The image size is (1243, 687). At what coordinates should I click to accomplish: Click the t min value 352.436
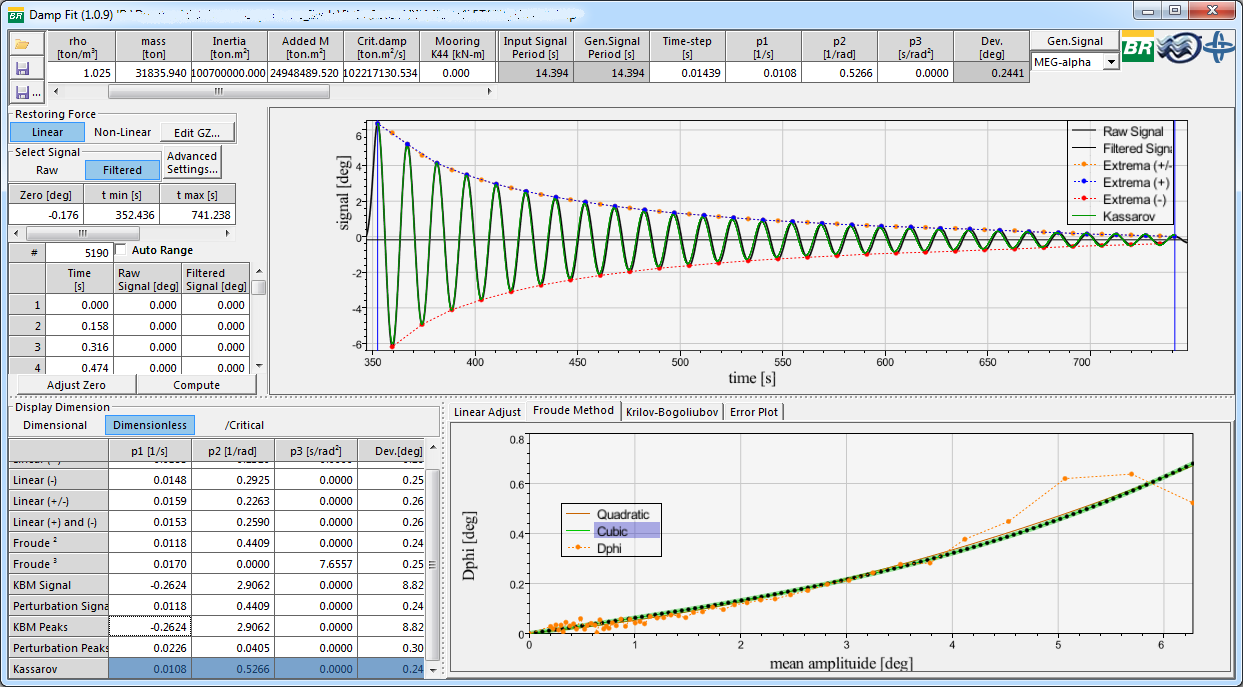pos(121,215)
